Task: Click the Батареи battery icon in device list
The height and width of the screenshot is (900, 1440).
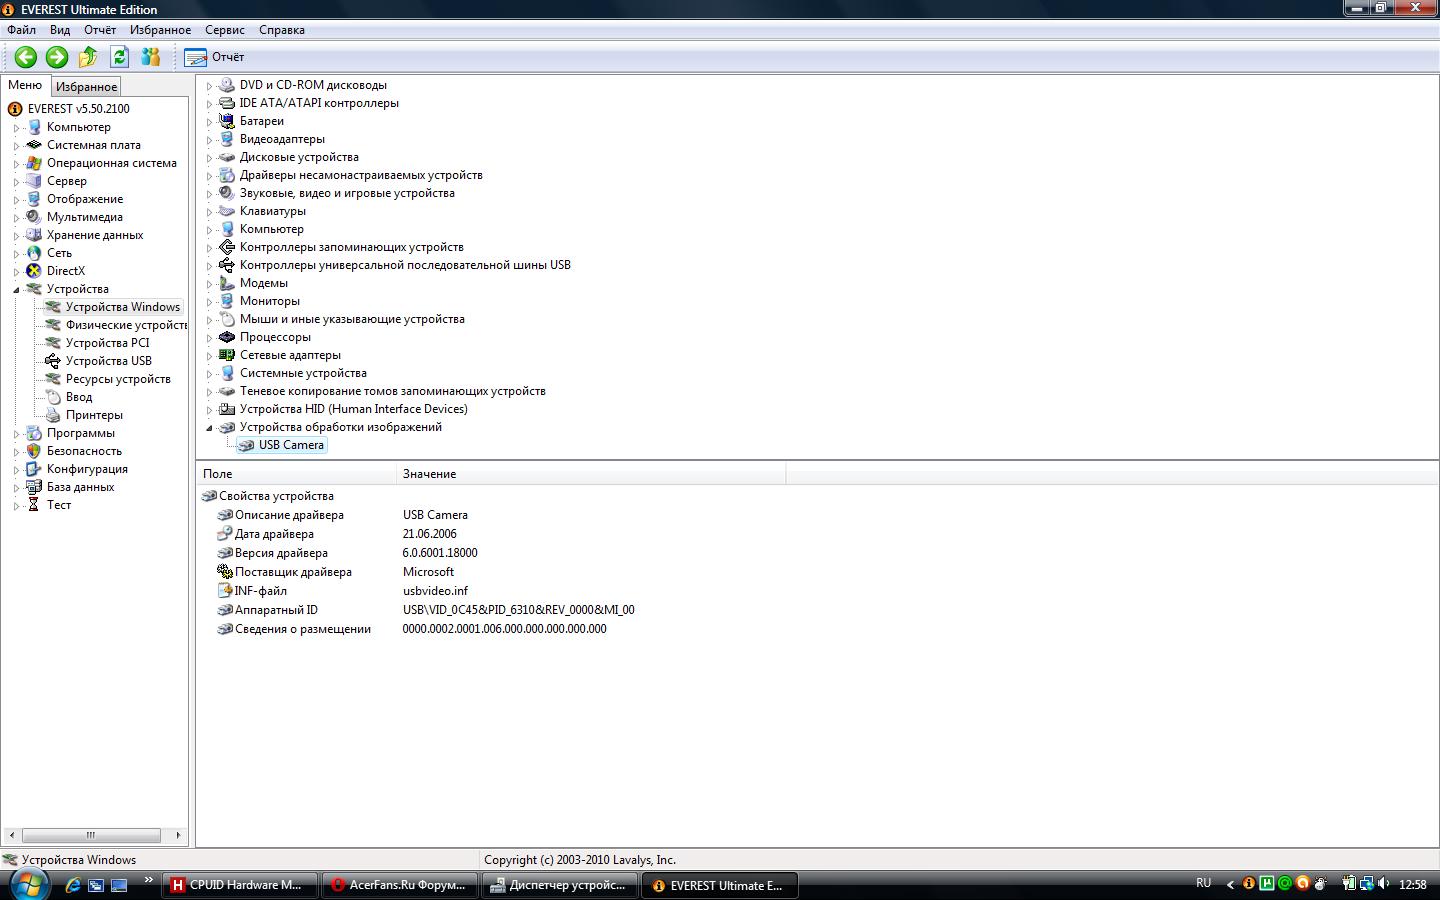Action: (x=227, y=121)
